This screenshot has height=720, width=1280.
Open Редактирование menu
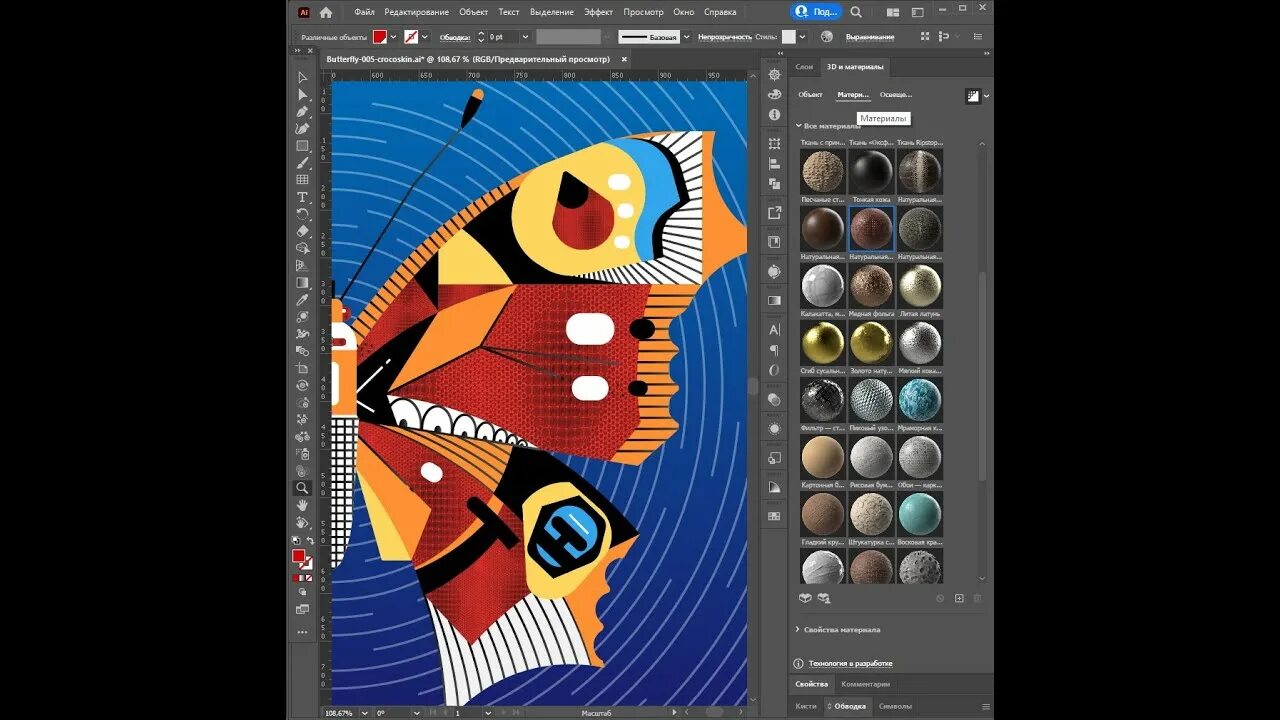tap(417, 12)
